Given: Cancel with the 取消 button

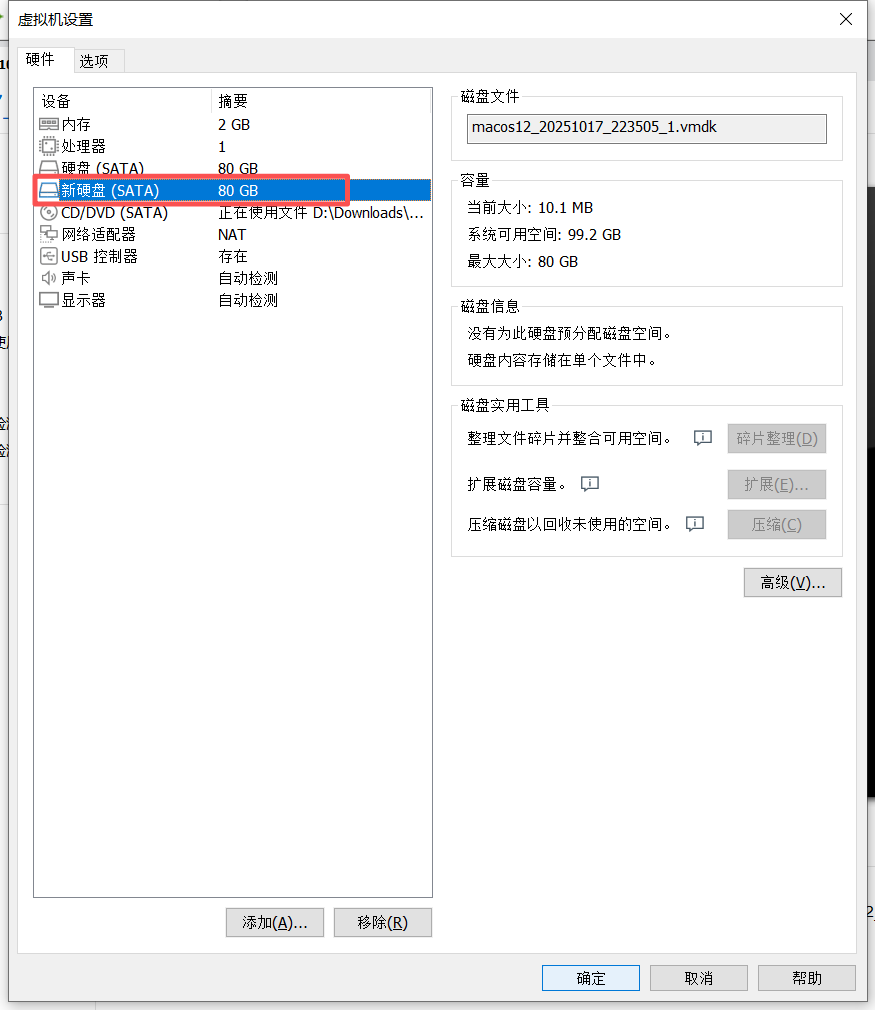Looking at the screenshot, I should 699,978.
